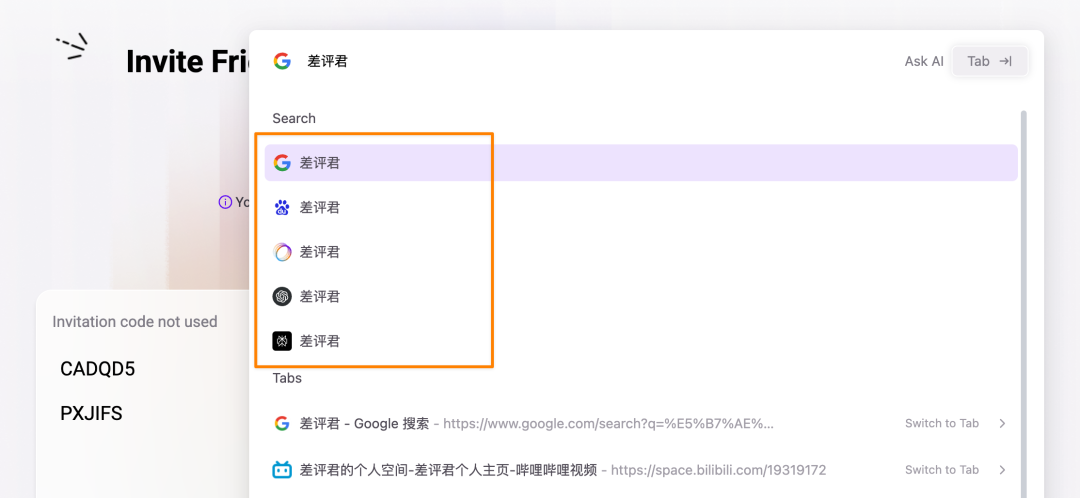1080x498 pixels.
Task: Click the Tab key button next to Ask AI
Action: click(989, 61)
